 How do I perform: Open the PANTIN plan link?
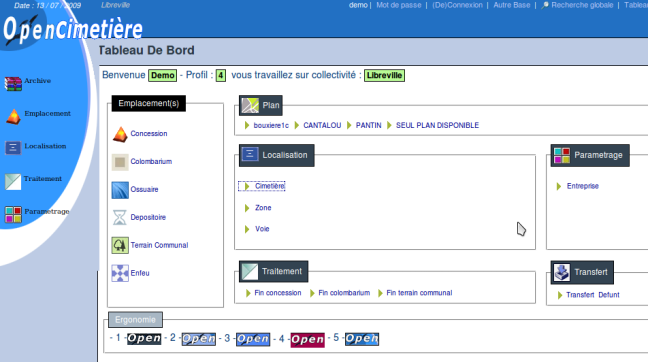tap(369, 125)
